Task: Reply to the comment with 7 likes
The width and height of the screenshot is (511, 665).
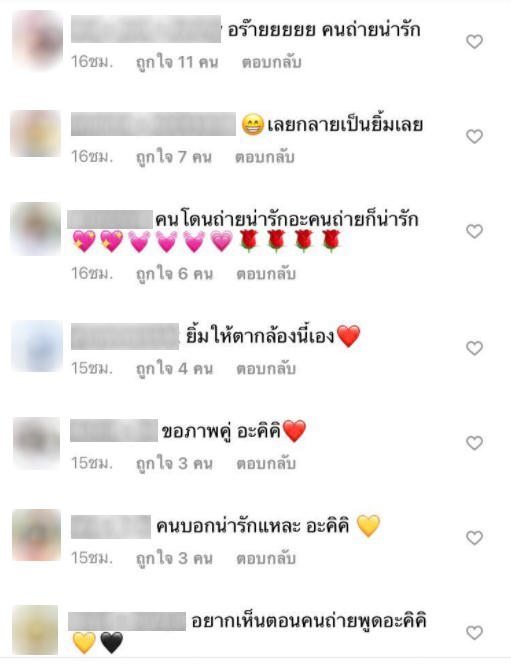Action: (x=265, y=157)
